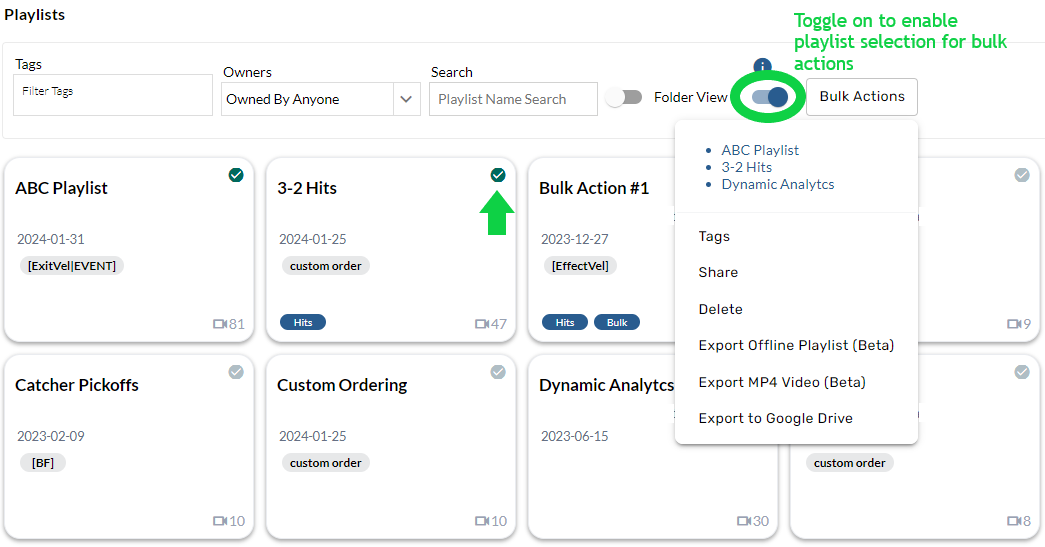Choose Delete from the bulk actions menu
This screenshot has width=1045, height=547.
(720, 309)
